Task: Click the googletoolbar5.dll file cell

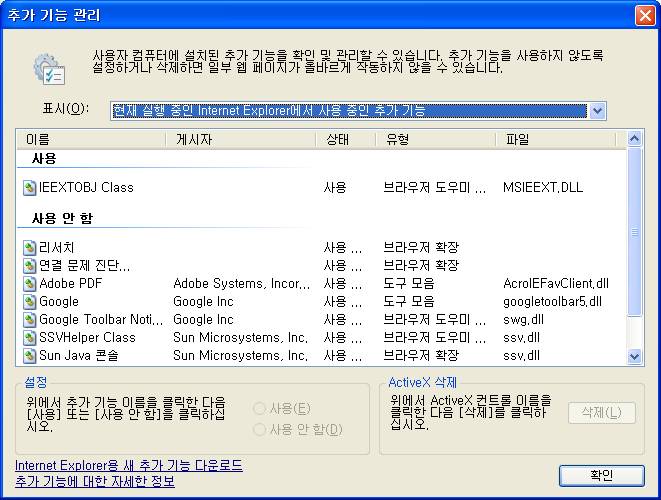Action: click(x=552, y=302)
